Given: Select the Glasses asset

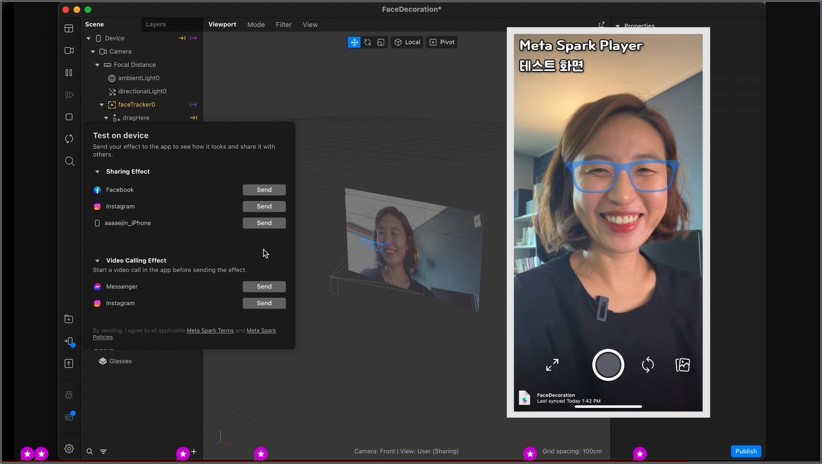Looking at the screenshot, I should 120,361.
